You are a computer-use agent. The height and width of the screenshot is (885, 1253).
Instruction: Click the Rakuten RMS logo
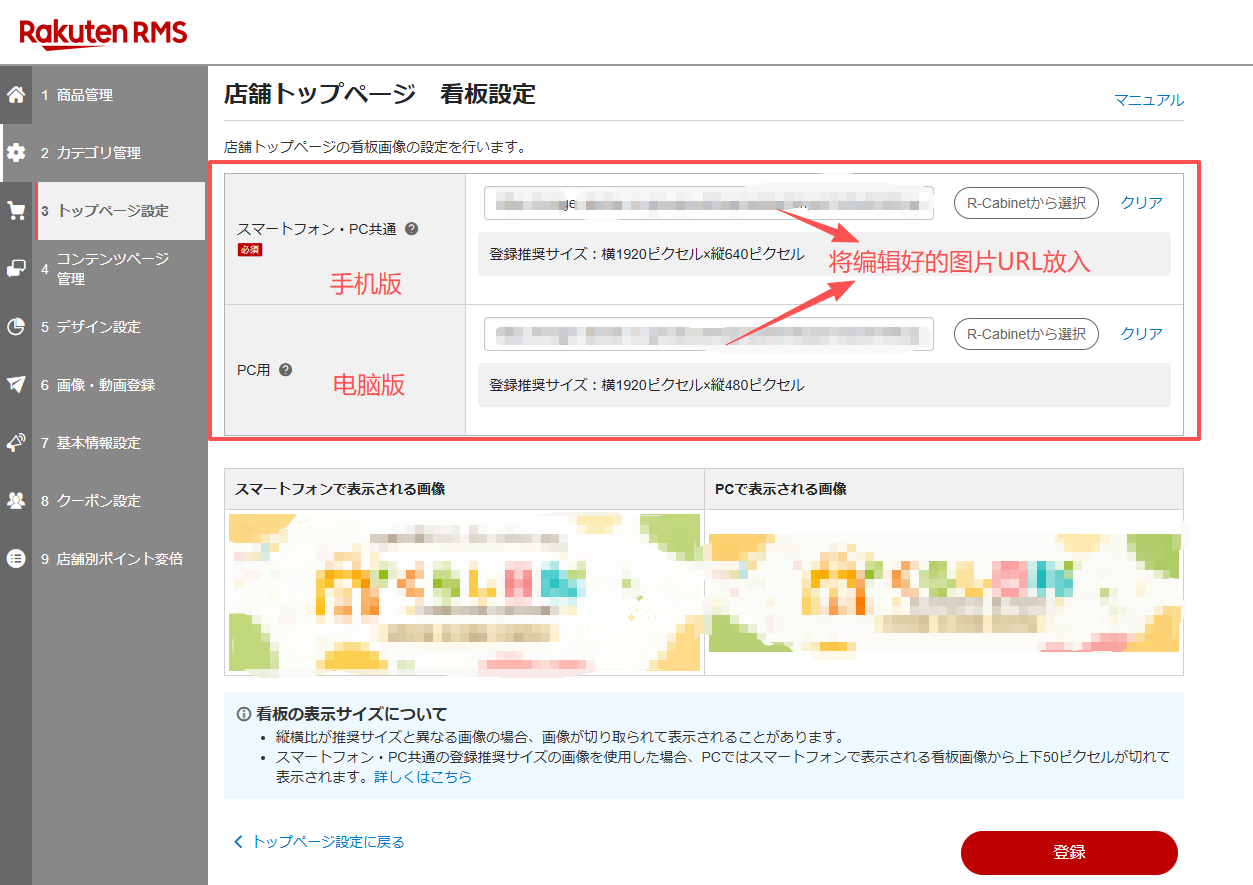click(103, 33)
